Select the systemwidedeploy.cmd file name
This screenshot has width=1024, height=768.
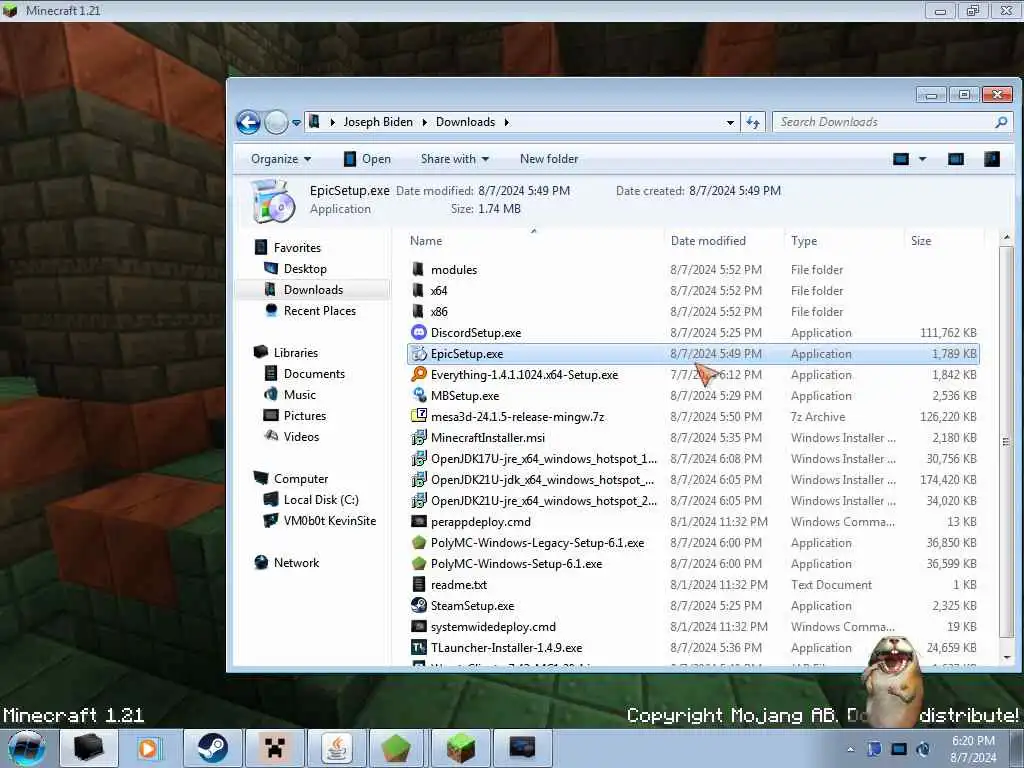pos(493,627)
